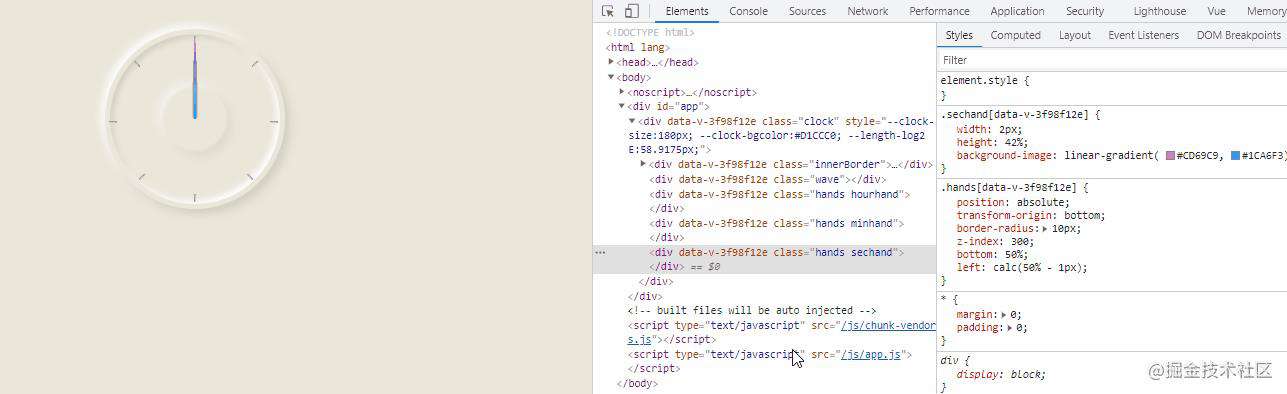
Task: Select the html lang node
Action: (x=638, y=47)
